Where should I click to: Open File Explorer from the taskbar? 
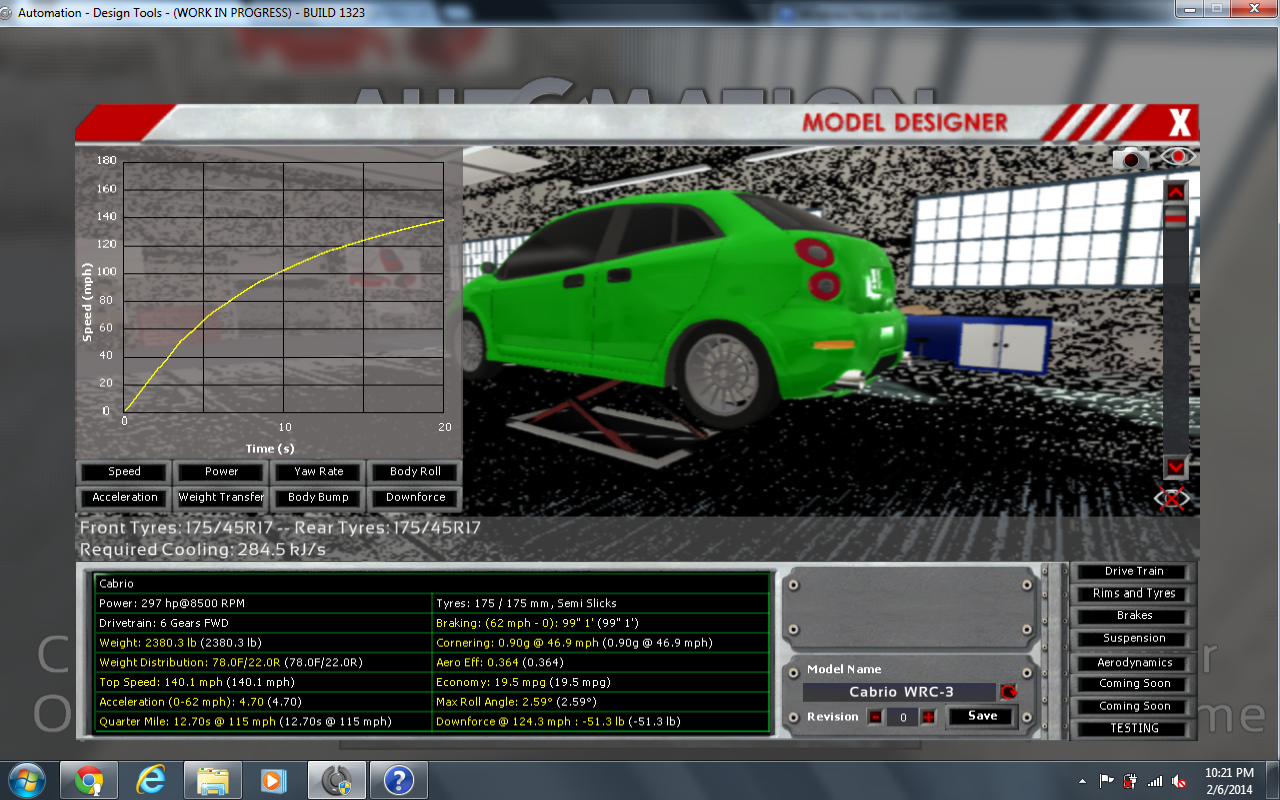(x=213, y=780)
